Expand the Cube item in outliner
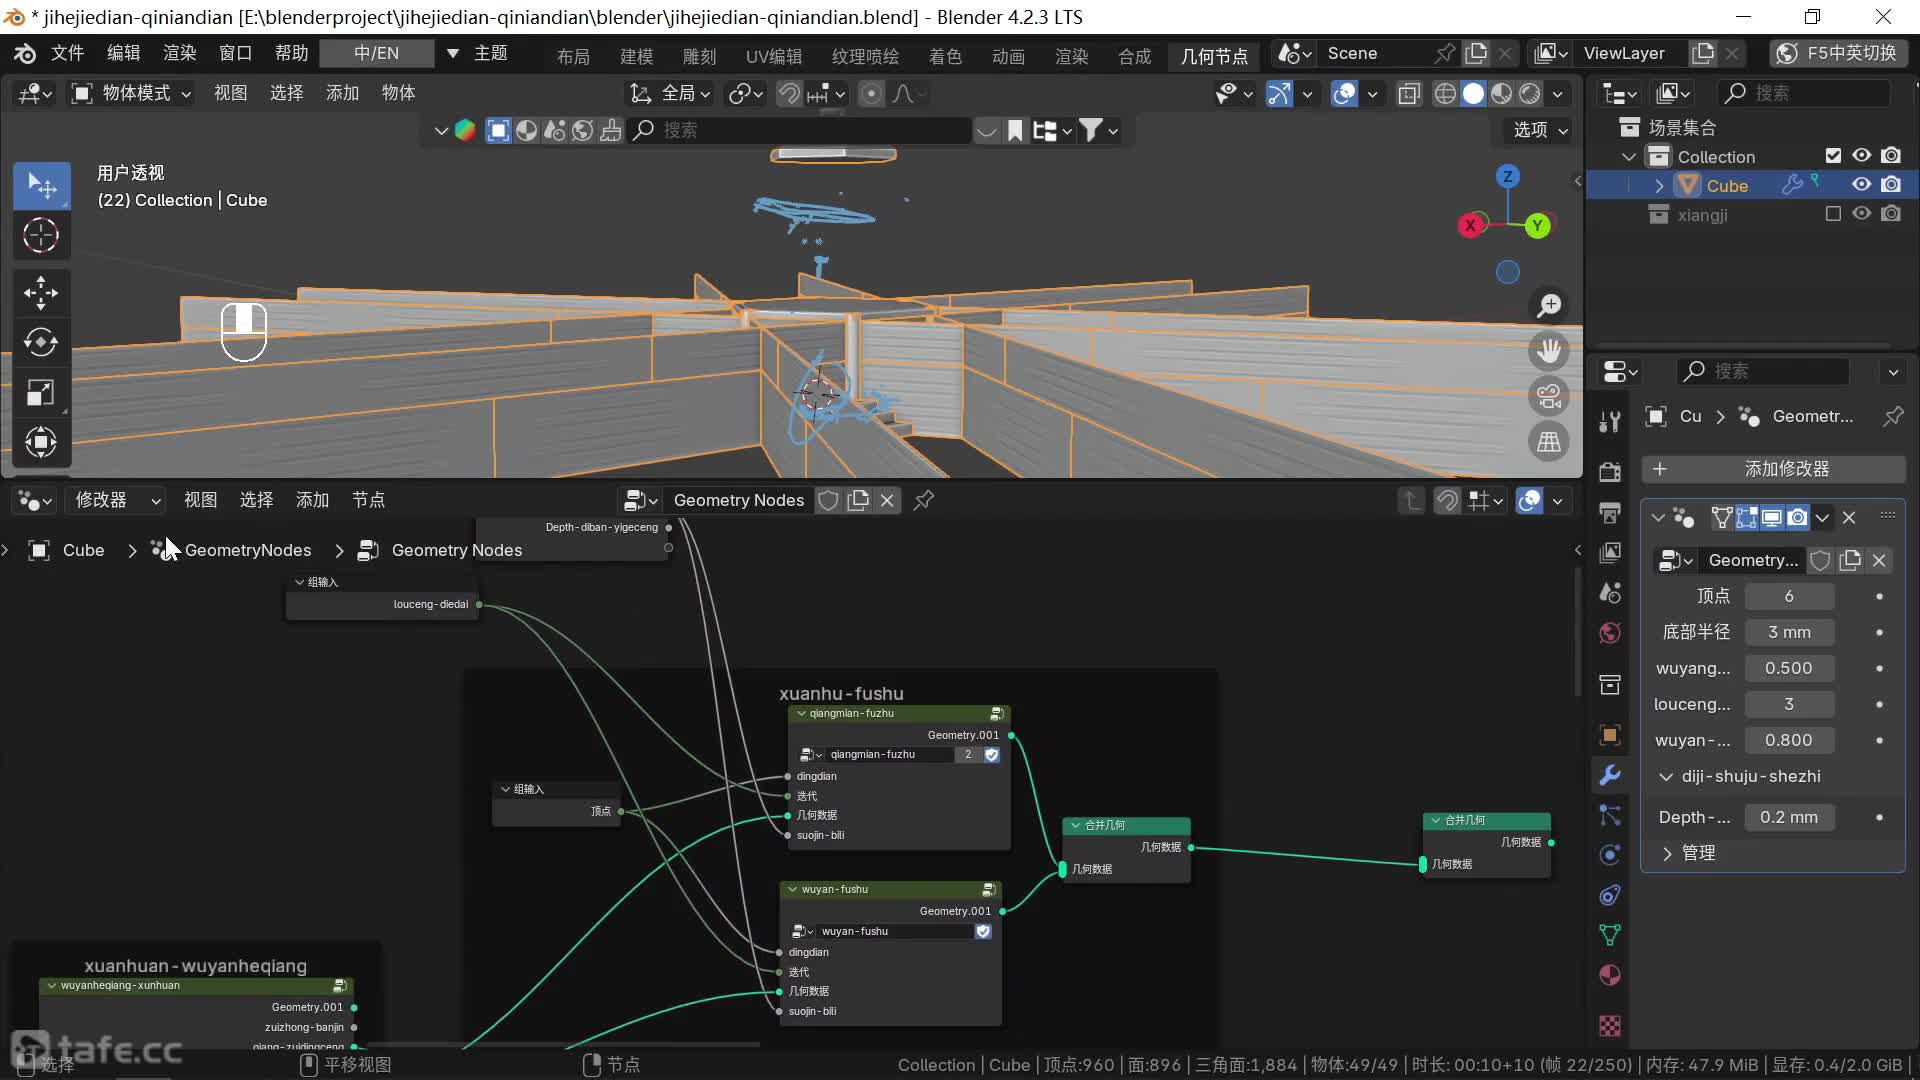Viewport: 1920px width, 1080px height. (x=1659, y=186)
